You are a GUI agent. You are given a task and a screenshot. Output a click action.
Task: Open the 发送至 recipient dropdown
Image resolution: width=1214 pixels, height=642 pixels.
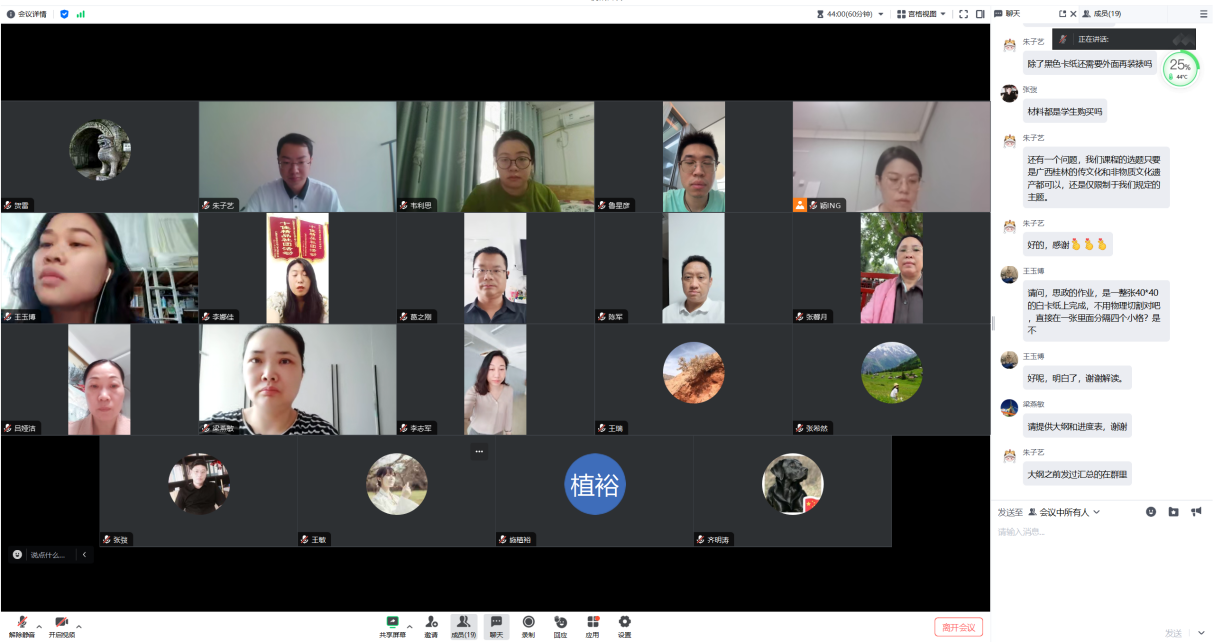pyautogui.click(x=1064, y=512)
